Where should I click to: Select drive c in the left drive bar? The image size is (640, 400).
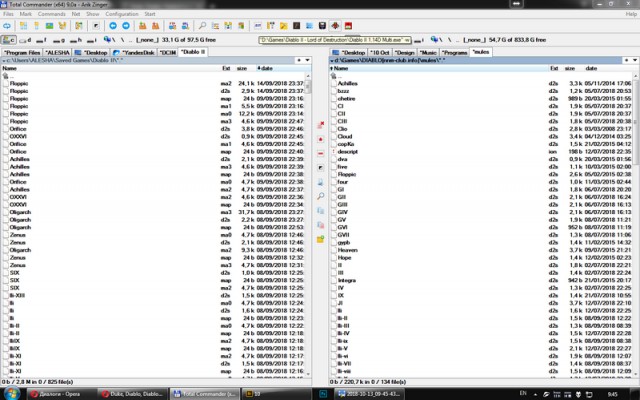click(x=9, y=40)
